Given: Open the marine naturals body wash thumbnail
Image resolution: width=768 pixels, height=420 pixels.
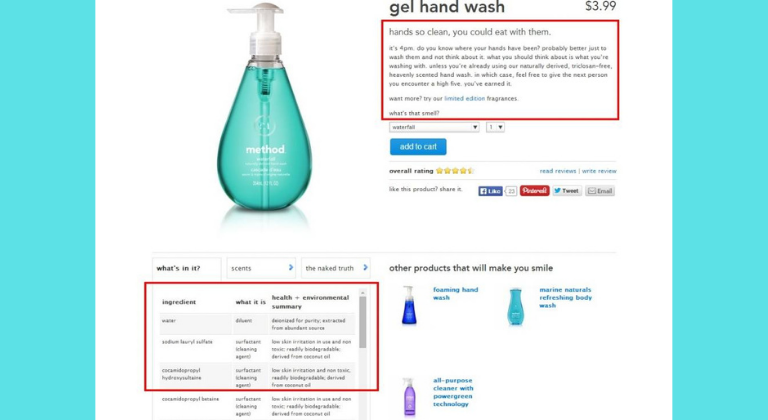Looking at the screenshot, I should click(515, 307).
